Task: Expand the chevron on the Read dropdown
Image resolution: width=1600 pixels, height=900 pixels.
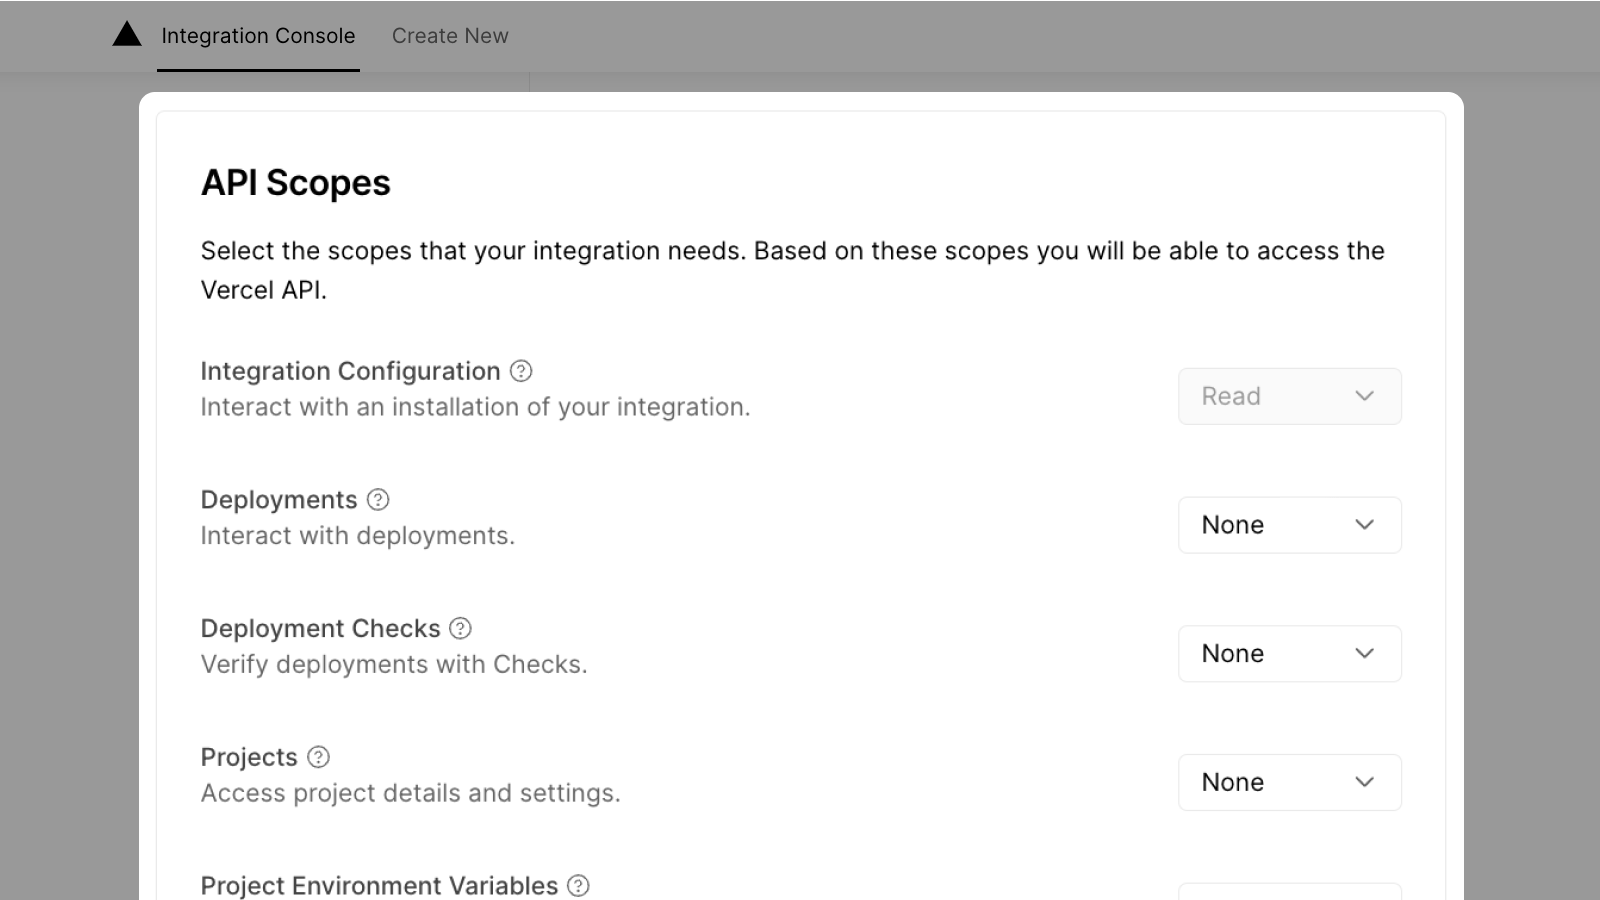Action: pyautogui.click(x=1364, y=396)
